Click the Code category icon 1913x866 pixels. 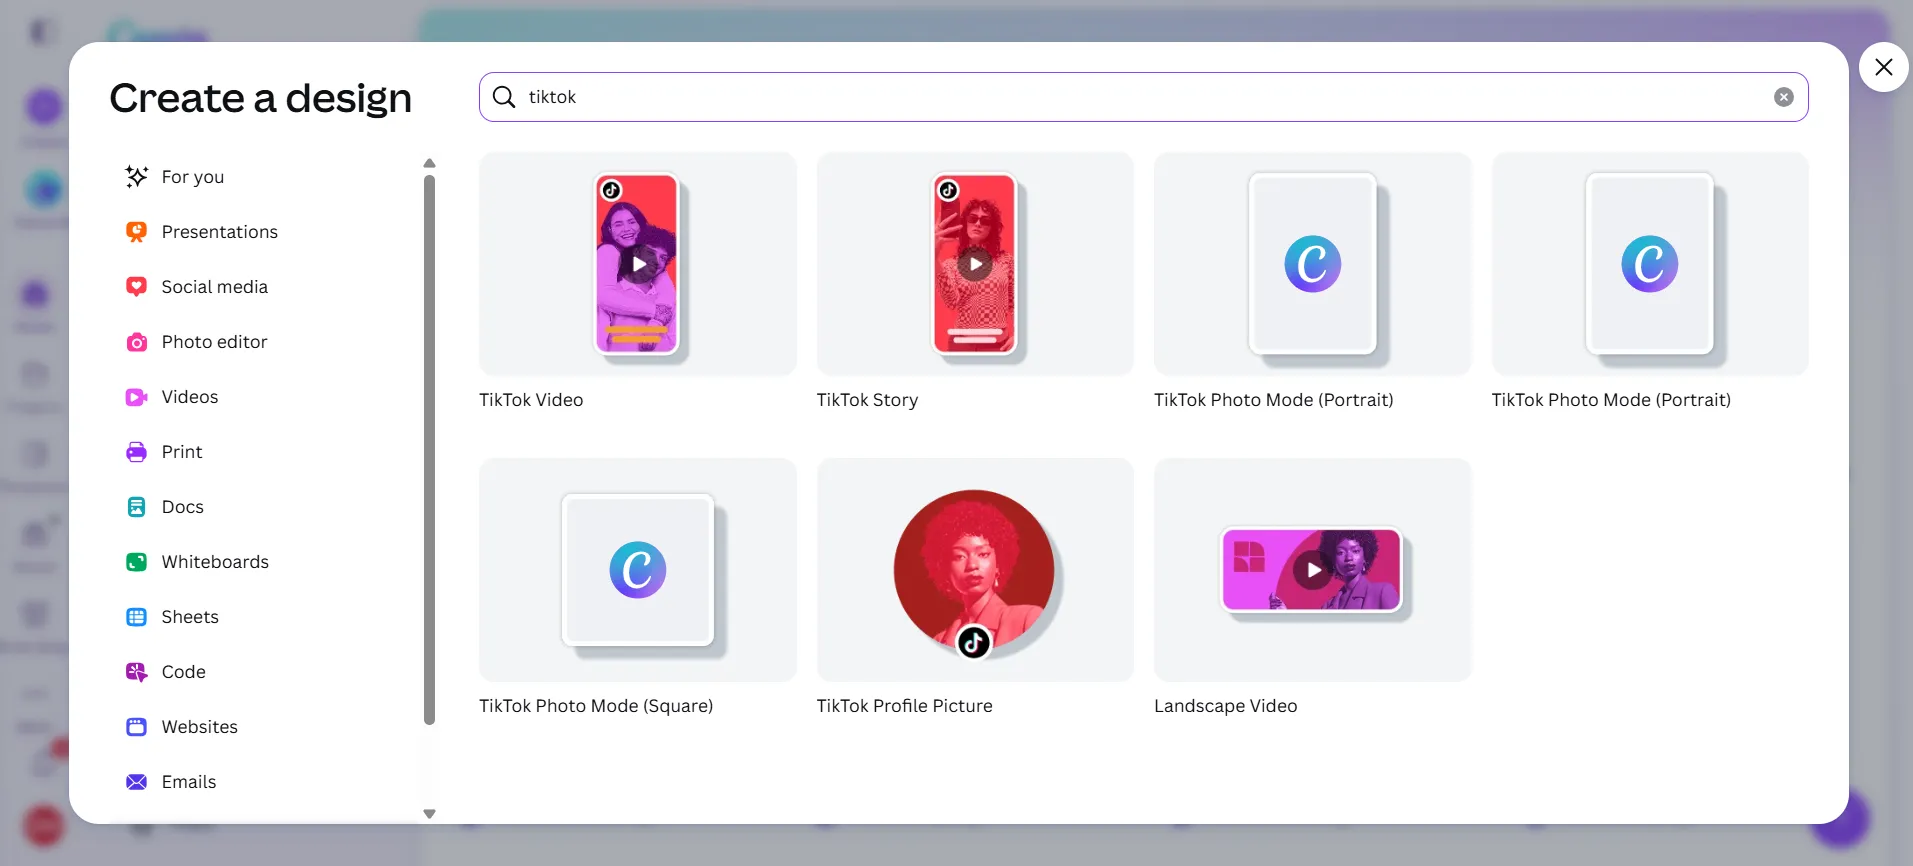tap(137, 672)
